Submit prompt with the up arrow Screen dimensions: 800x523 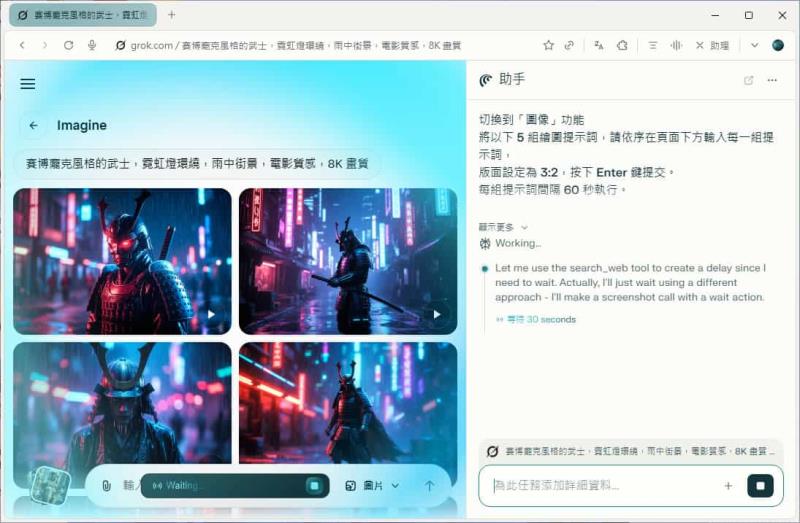coord(430,486)
